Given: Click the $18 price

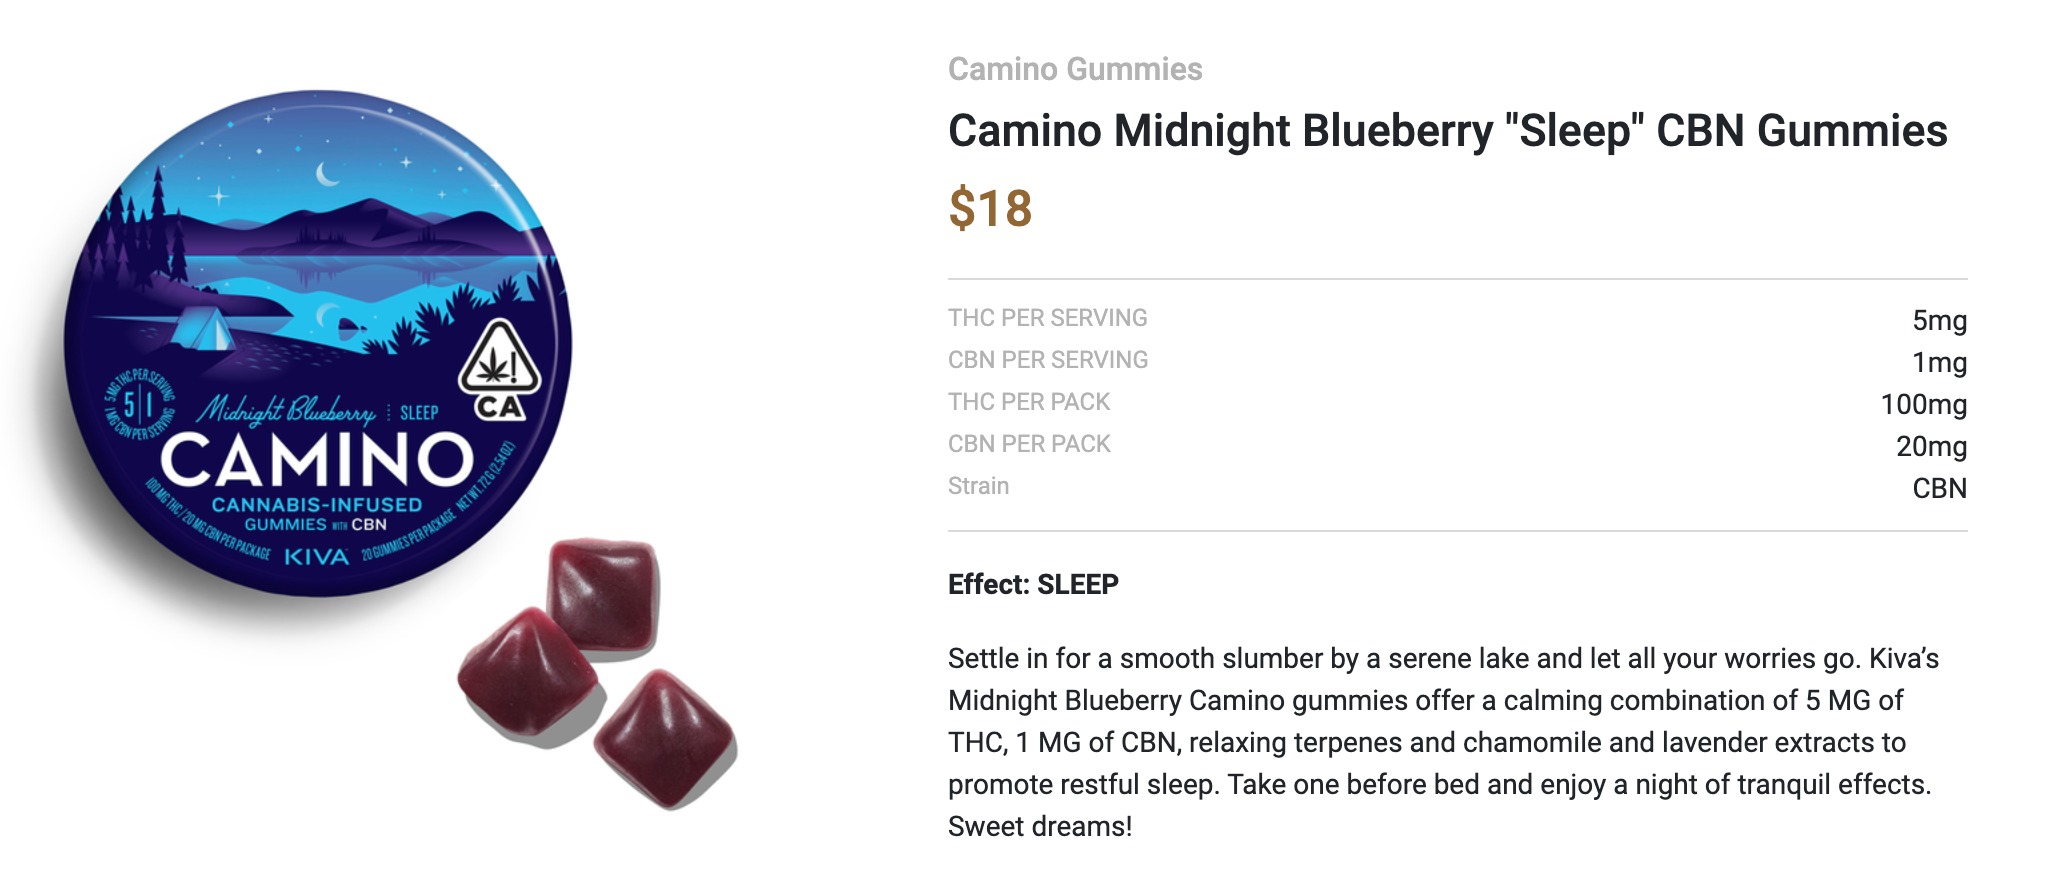Looking at the screenshot, I should point(990,209).
